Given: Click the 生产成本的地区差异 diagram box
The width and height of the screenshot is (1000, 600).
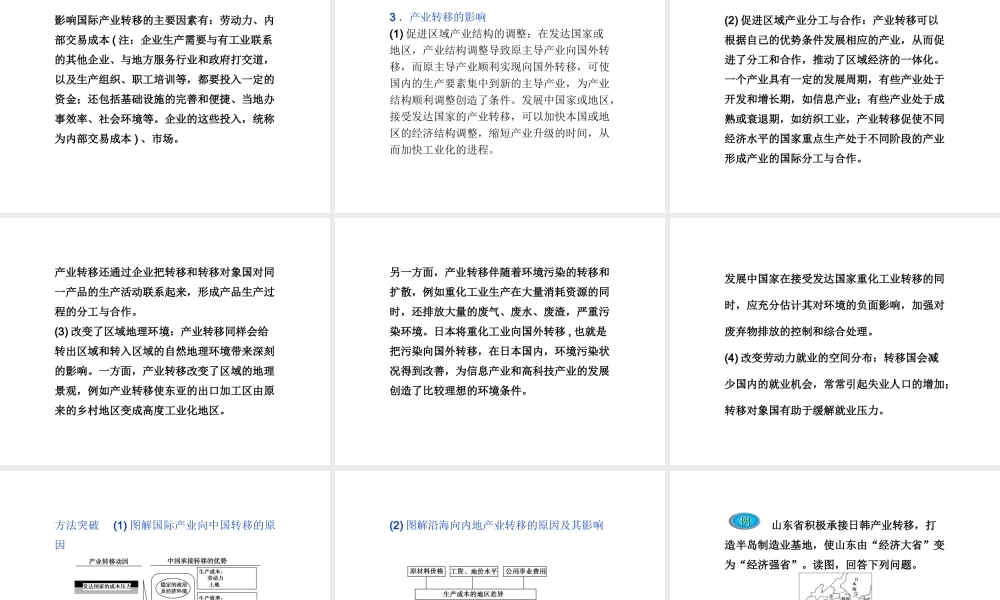Looking at the screenshot, I should 476,593.
